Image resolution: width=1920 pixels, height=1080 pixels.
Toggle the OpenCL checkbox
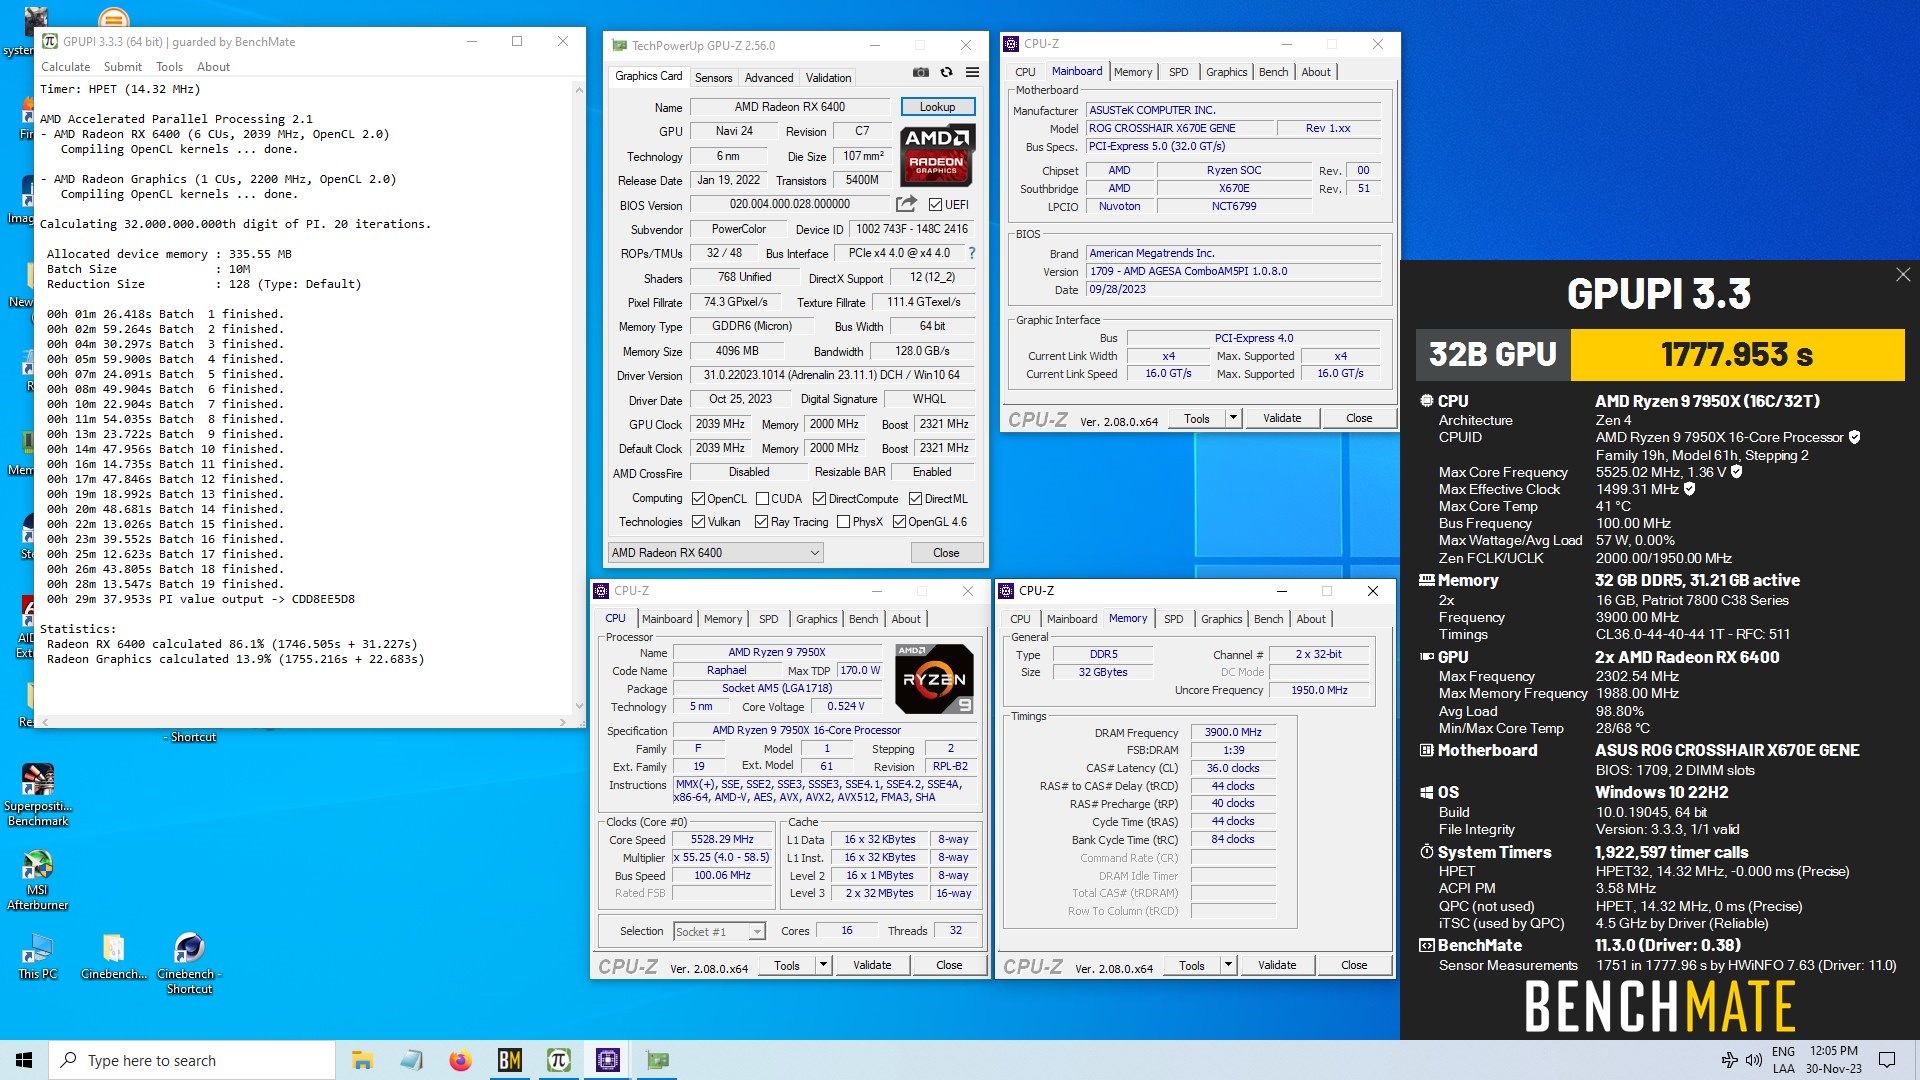click(x=698, y=499)
